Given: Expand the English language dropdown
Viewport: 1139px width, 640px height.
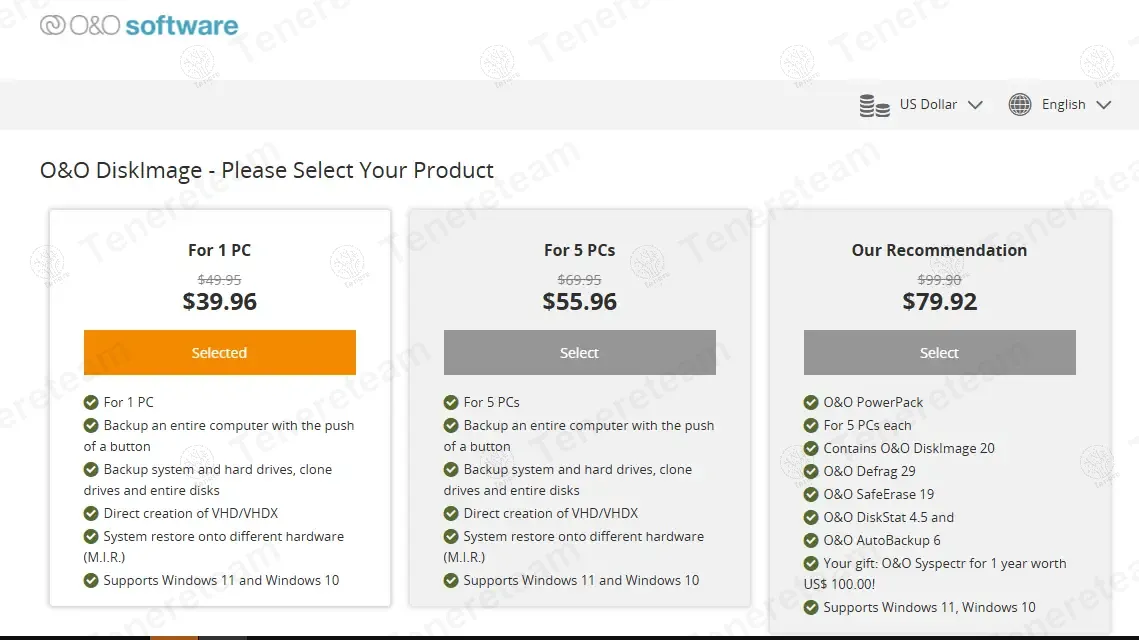Looking at the screenshot, I should (1064, 105).
